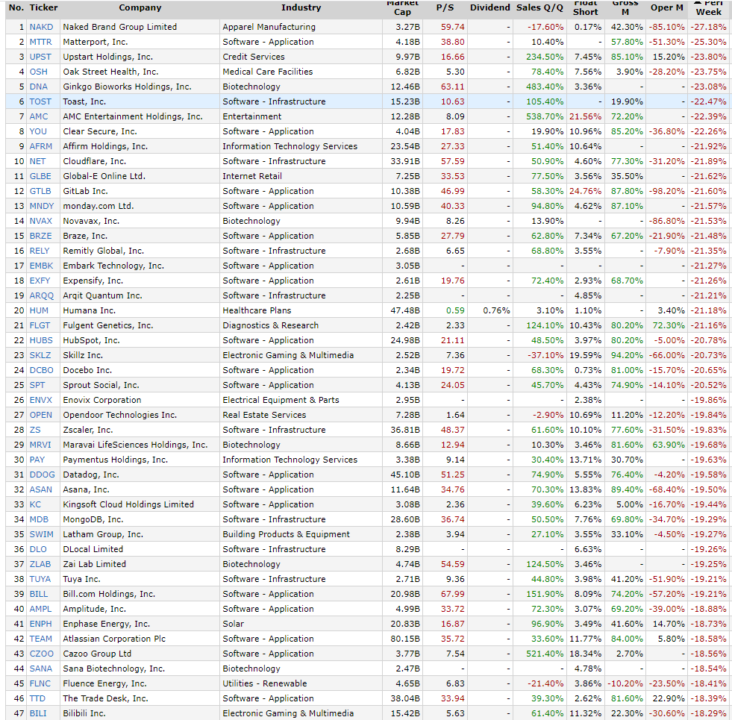Image resolution: width=732 pixels, height=720 pixels.
Task: Open GTLB ticker link
Action: tap(40, 191)
